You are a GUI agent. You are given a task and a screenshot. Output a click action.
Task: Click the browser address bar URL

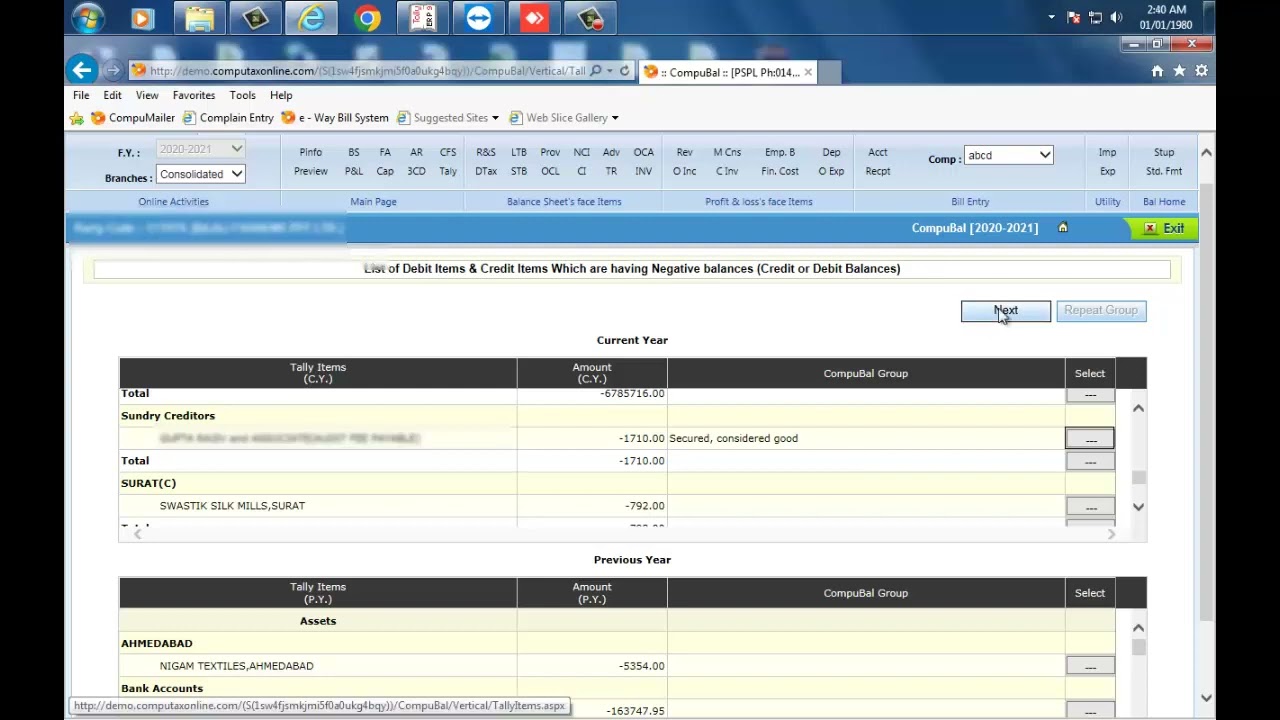coord(367,71)
